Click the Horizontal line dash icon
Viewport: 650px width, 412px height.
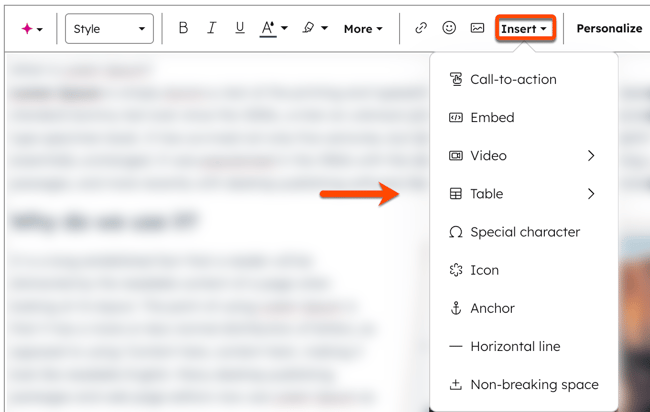point(456,346)
